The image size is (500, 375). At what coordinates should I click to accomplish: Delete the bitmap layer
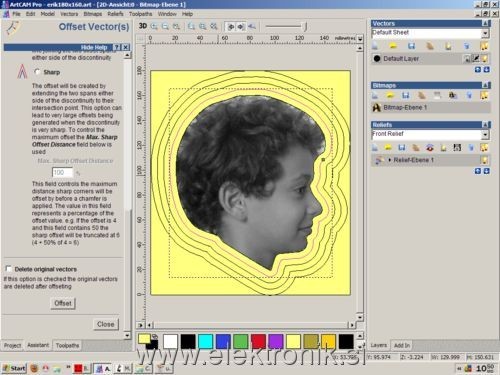[469, 95]
